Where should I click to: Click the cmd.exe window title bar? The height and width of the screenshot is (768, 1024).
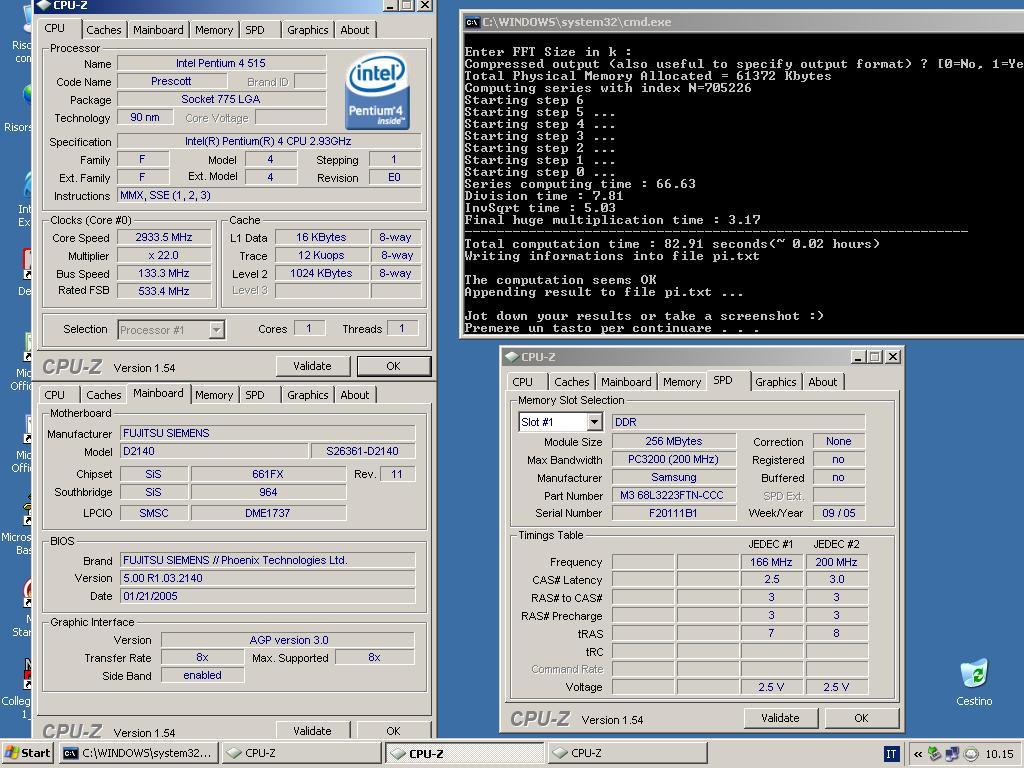(x=743, y=22)
